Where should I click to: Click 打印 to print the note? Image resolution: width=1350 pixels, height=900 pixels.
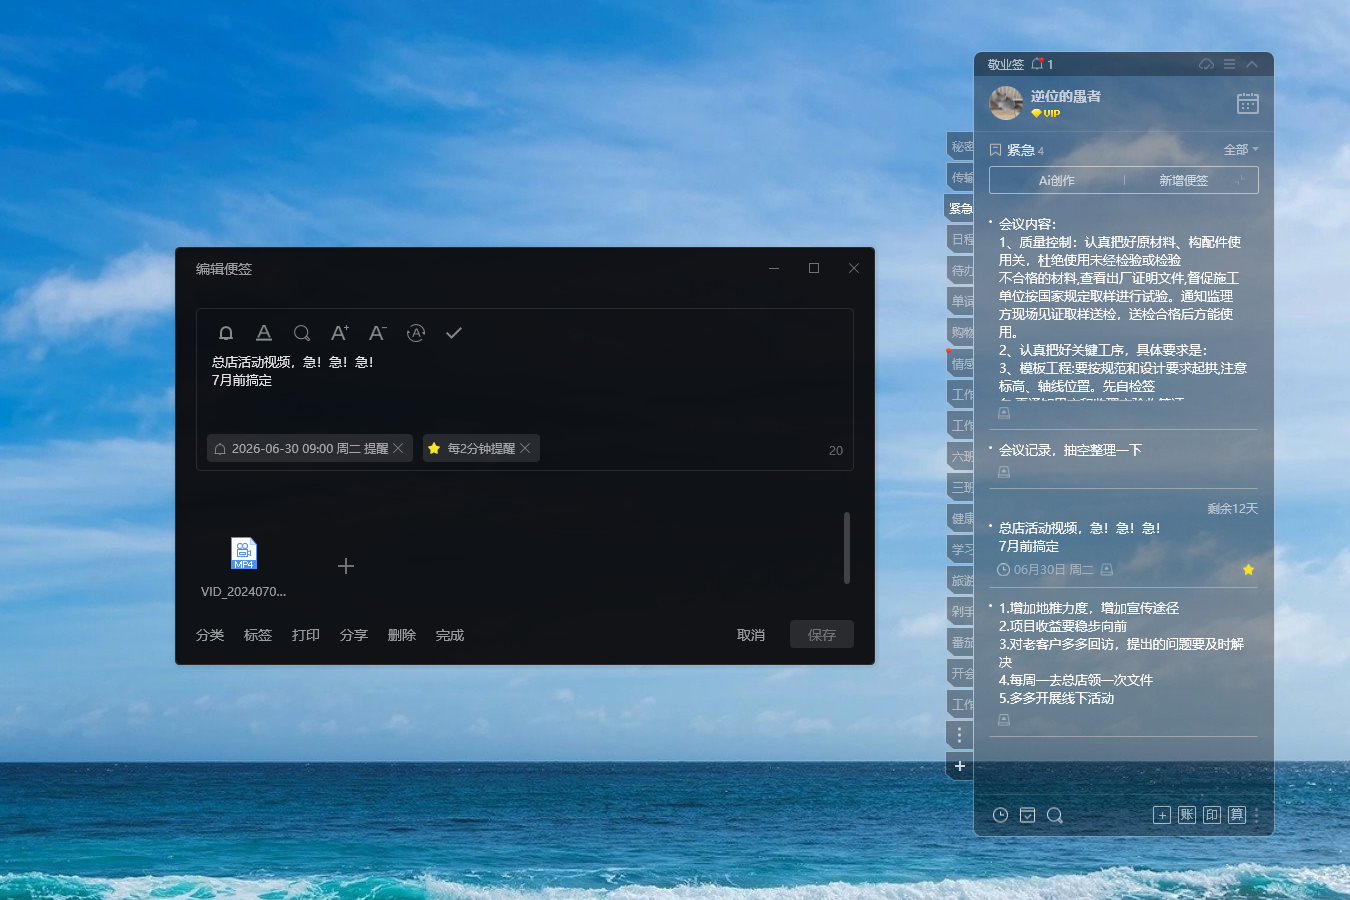[306, 635]
